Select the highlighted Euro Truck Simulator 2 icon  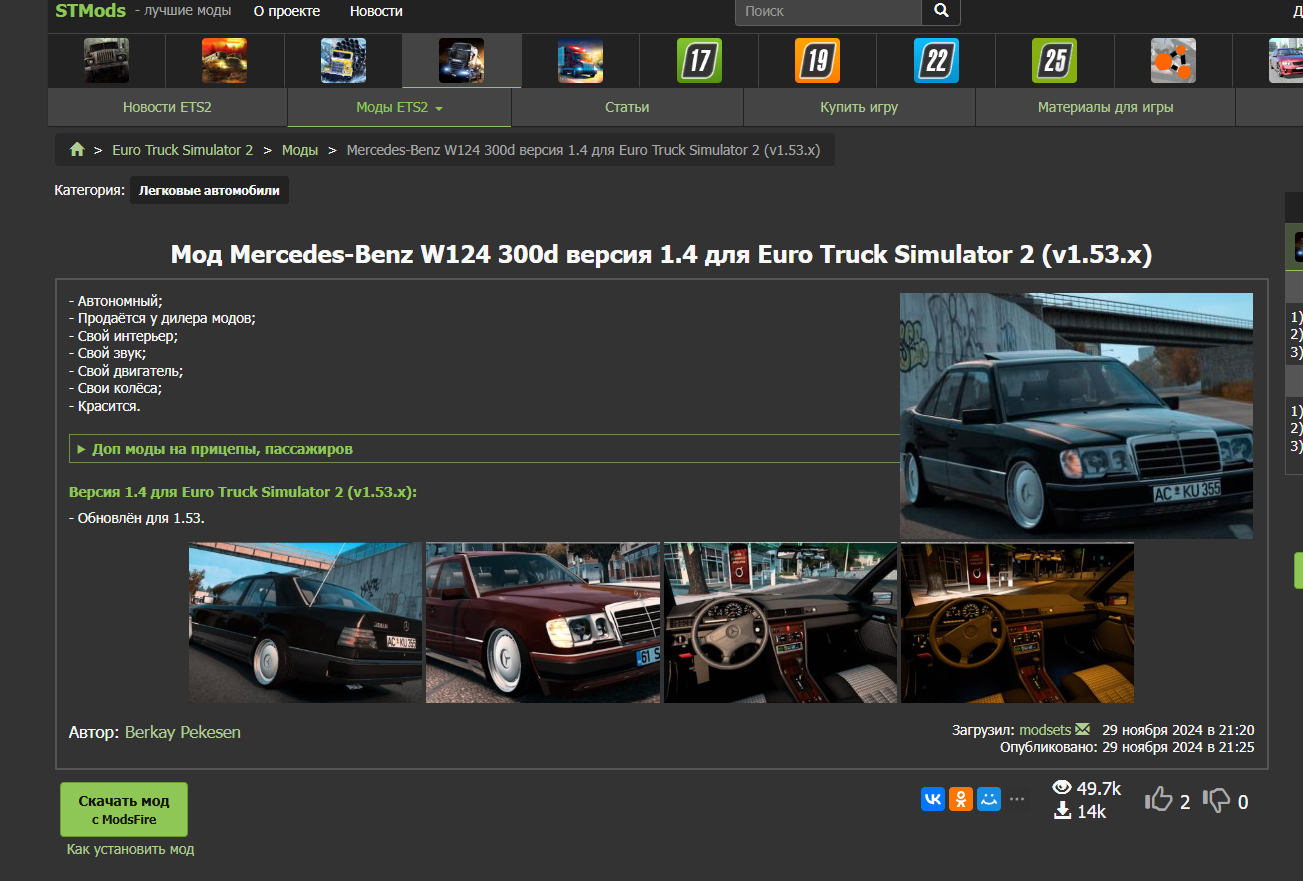coord(462,60)
